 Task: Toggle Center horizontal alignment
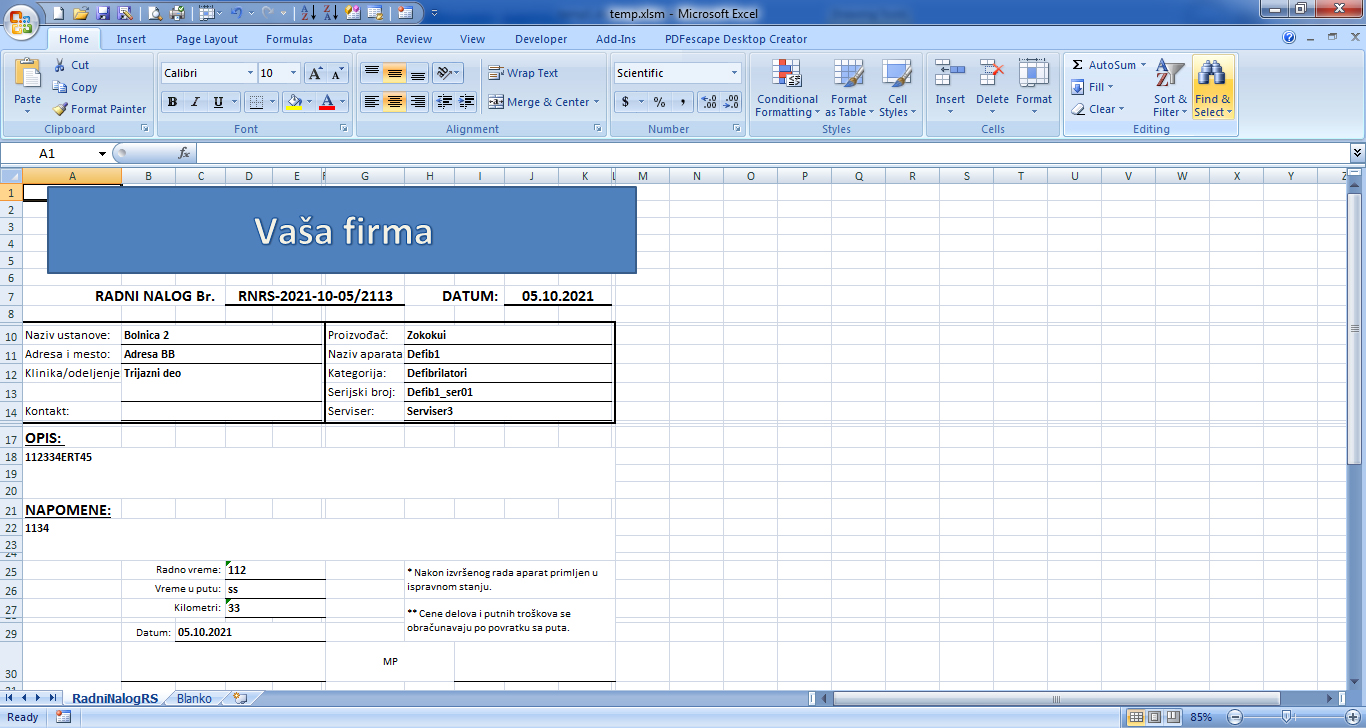394,102
